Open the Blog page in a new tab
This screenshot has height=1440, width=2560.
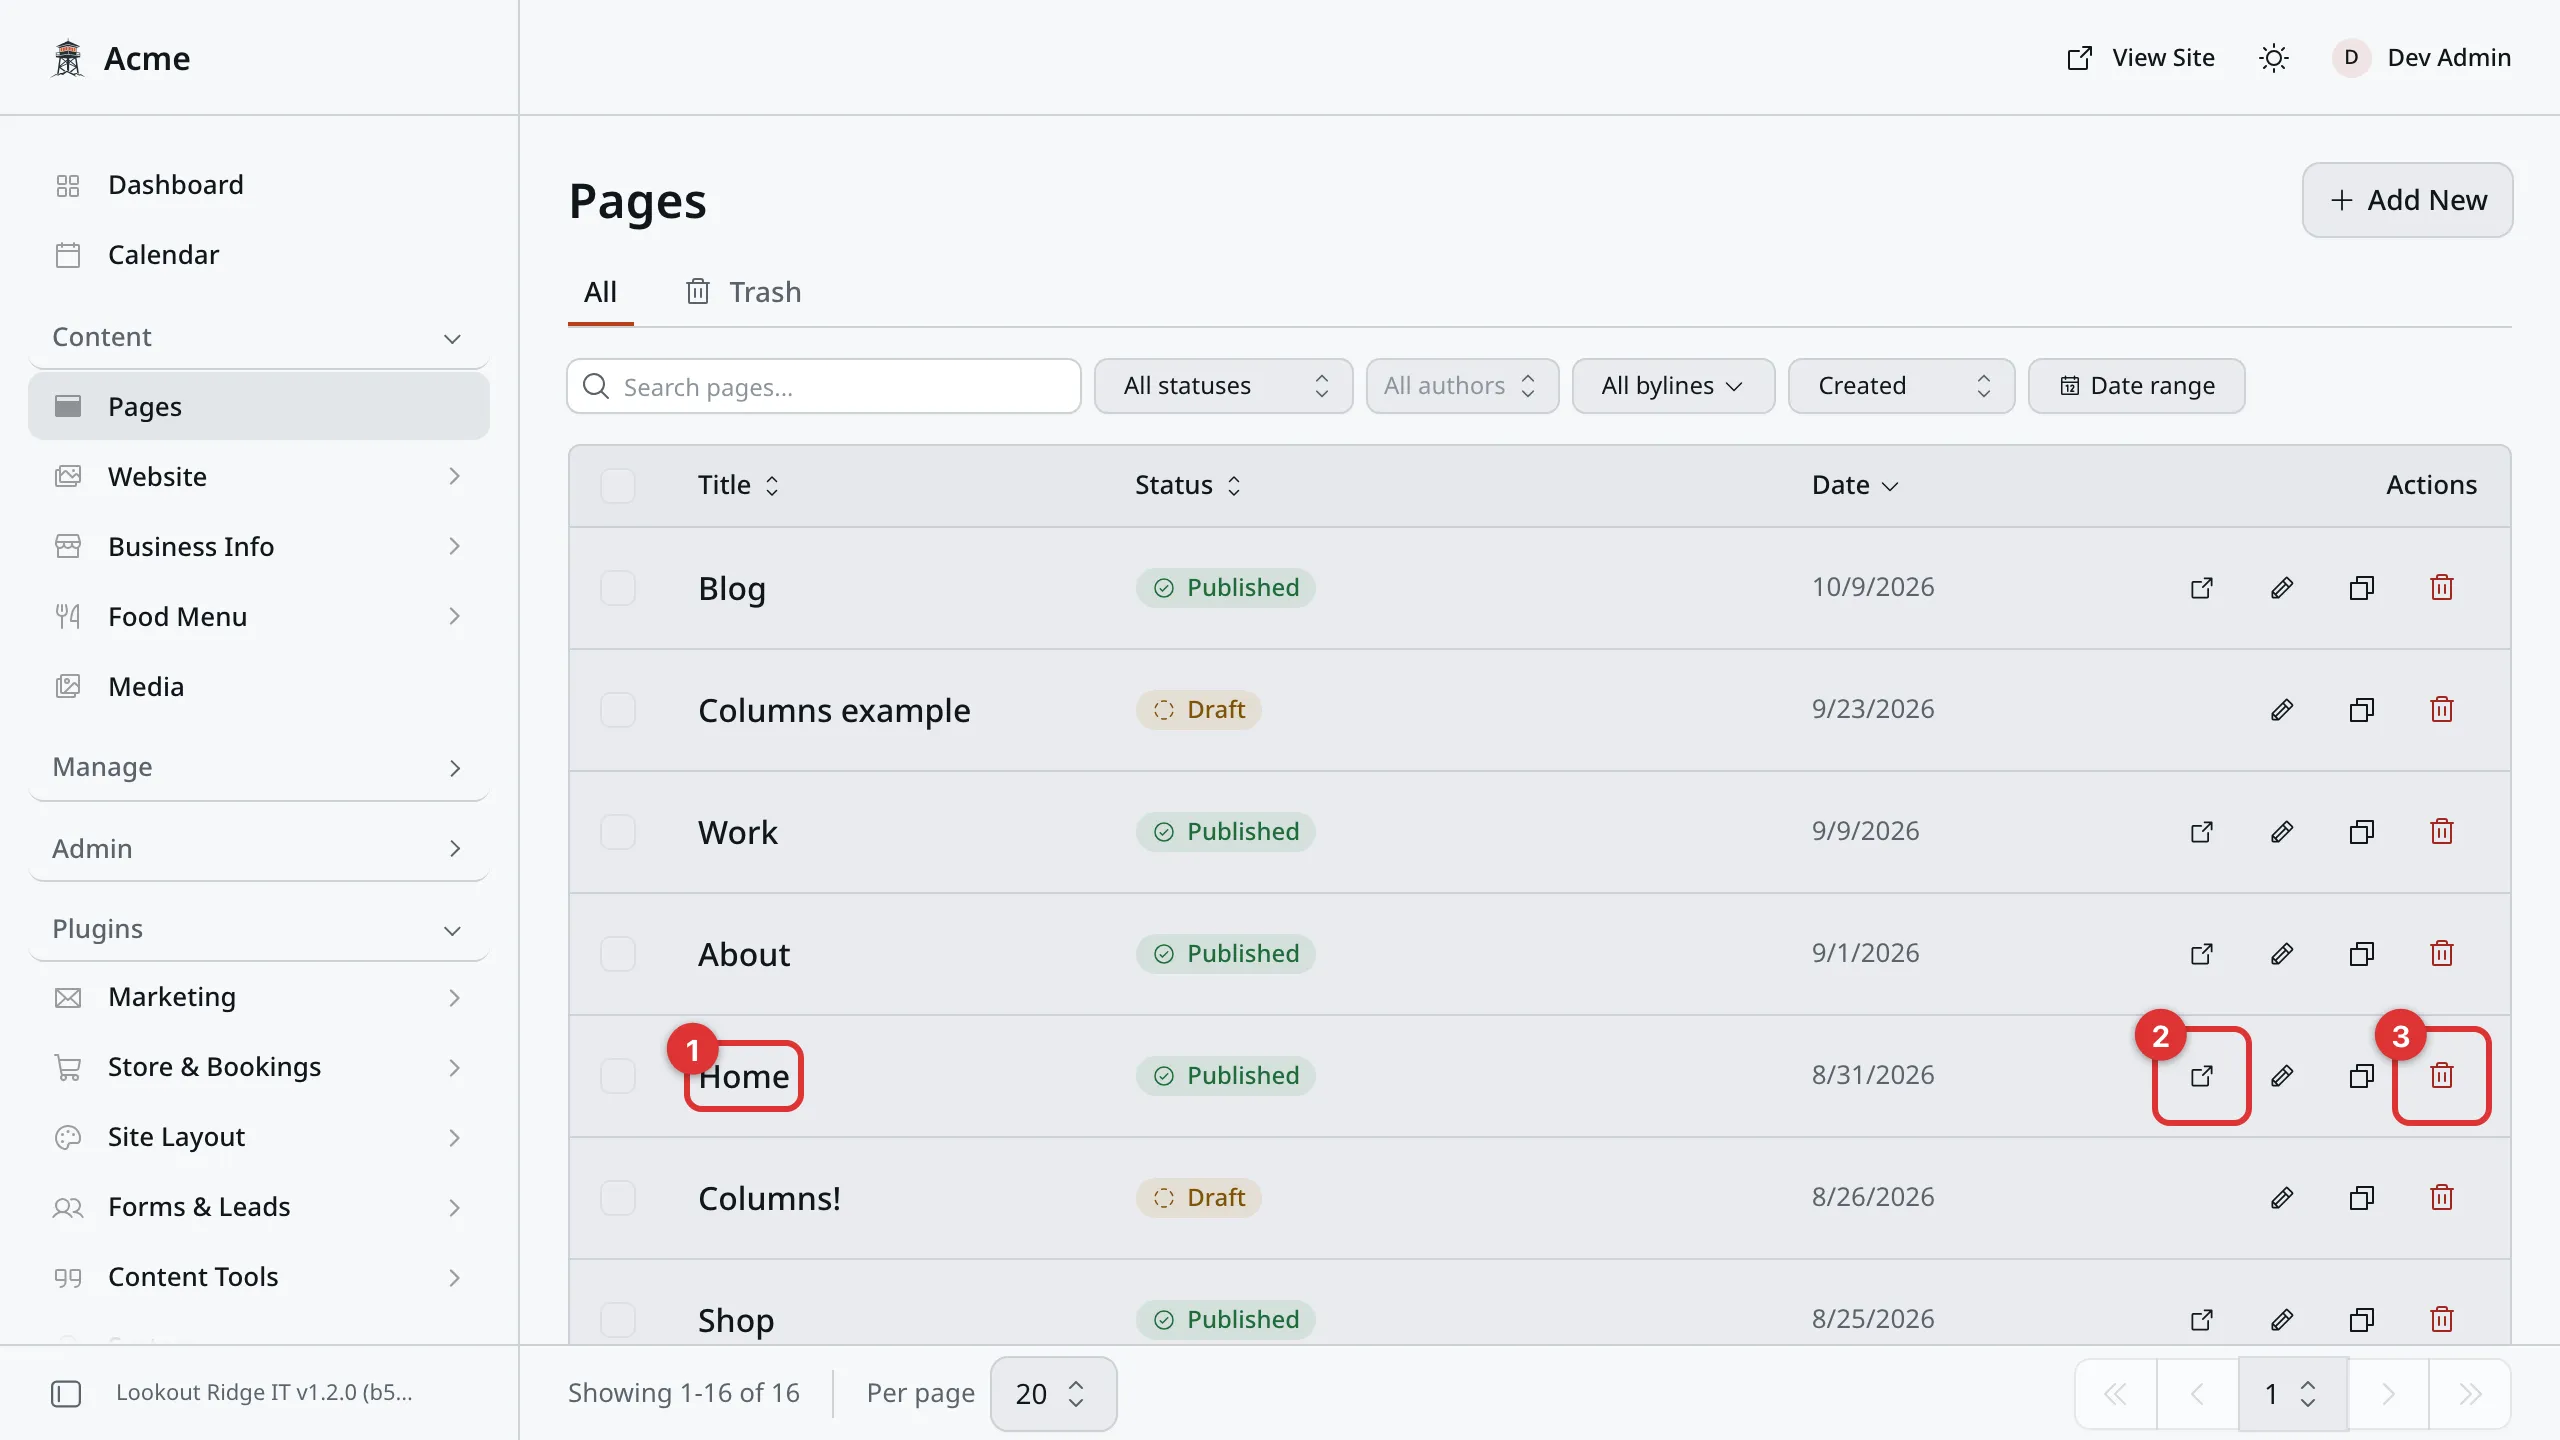[x=2202, y=588]
